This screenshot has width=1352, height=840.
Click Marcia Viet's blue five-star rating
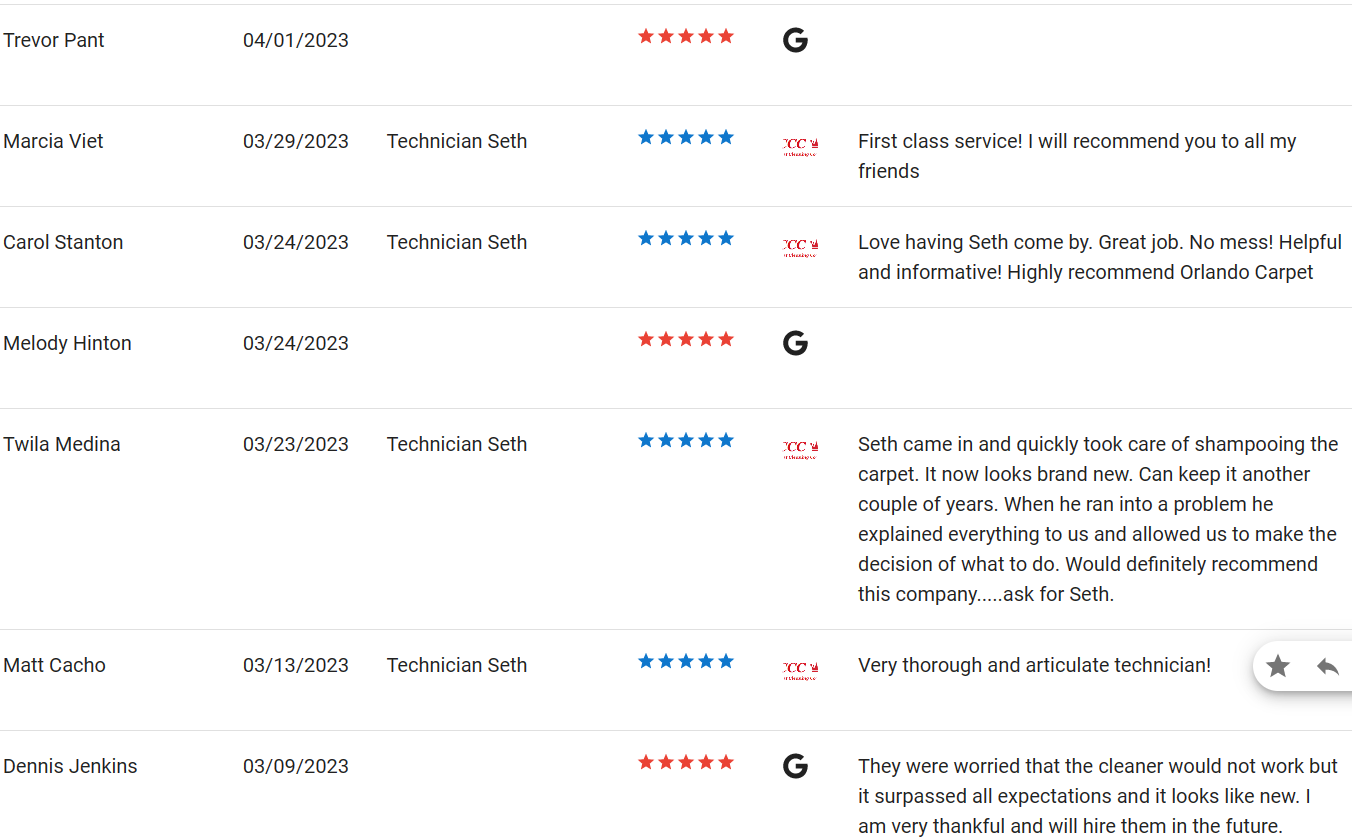[686, 137]
